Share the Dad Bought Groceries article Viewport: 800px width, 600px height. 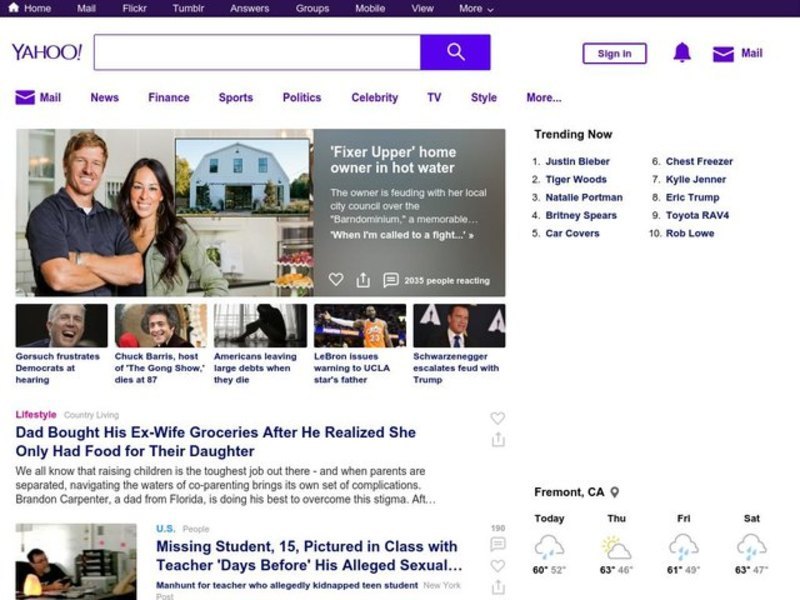[x=497, y=440]
